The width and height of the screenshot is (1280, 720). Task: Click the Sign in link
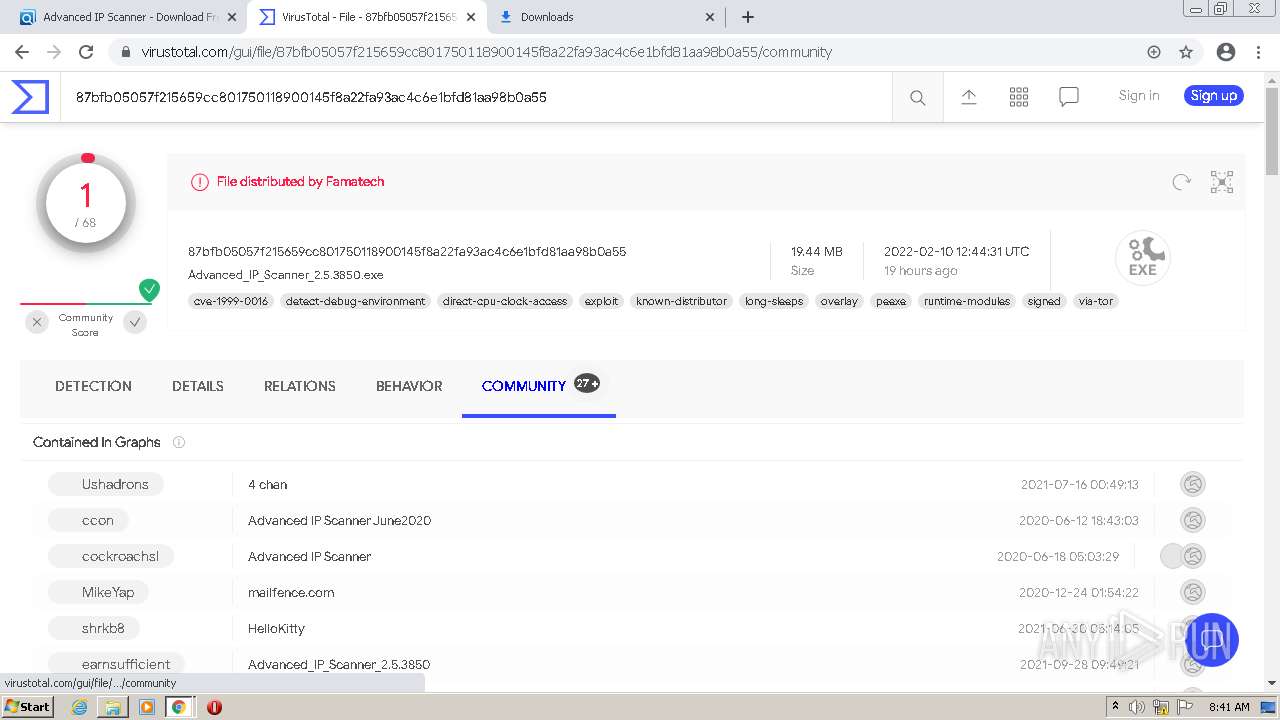click(1139, 96)
